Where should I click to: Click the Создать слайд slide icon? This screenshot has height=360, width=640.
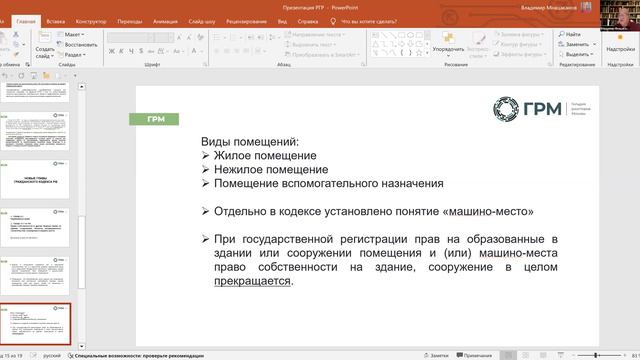pyautogui.click(x=44, y=38)
